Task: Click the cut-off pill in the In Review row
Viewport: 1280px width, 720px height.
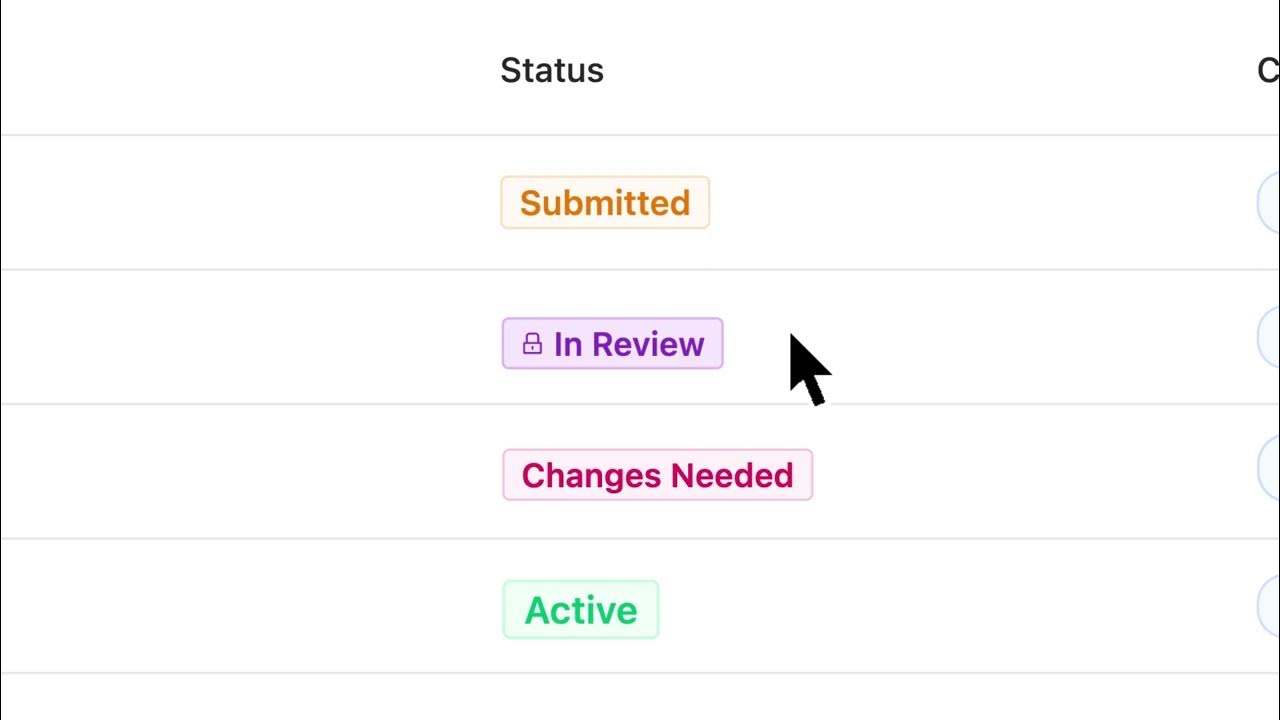Action: pyautogui.click(x=1269, y=338)
